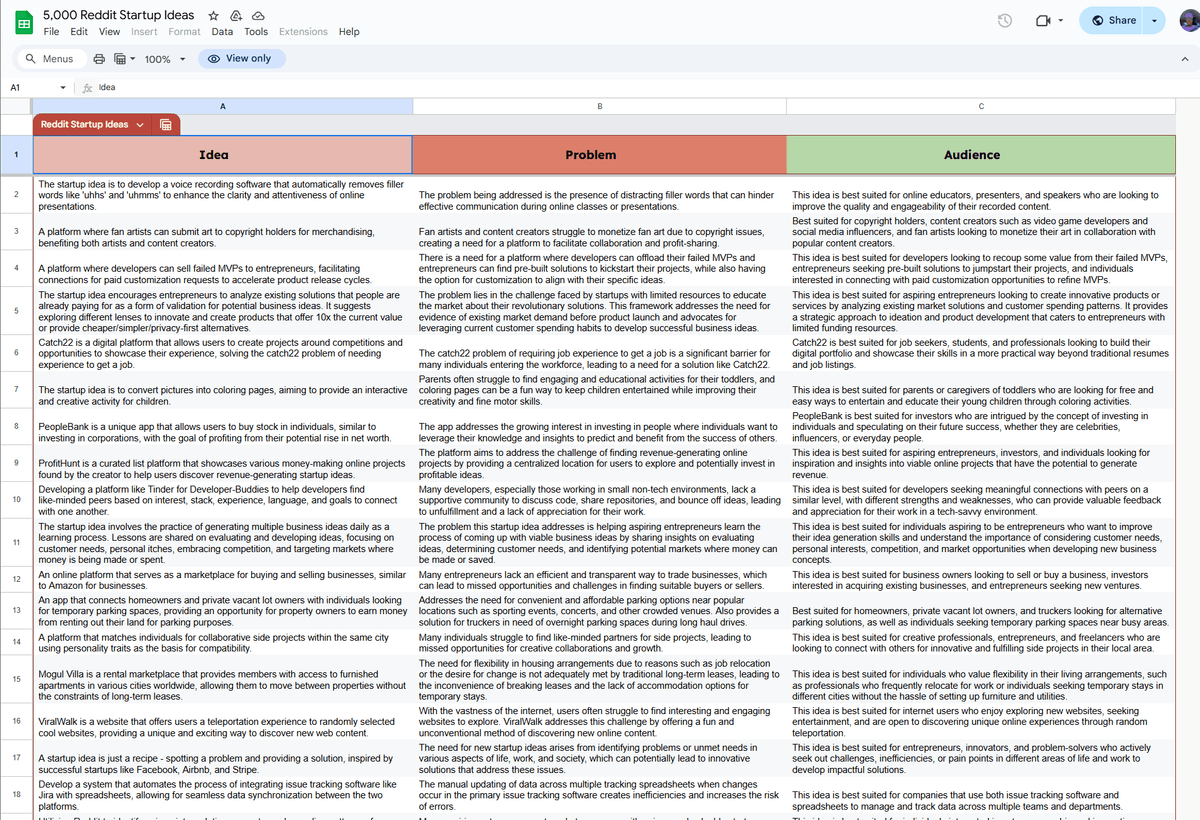Screen dimensions: 1200x820
Task: Select column A header
Action: [222, 106]
